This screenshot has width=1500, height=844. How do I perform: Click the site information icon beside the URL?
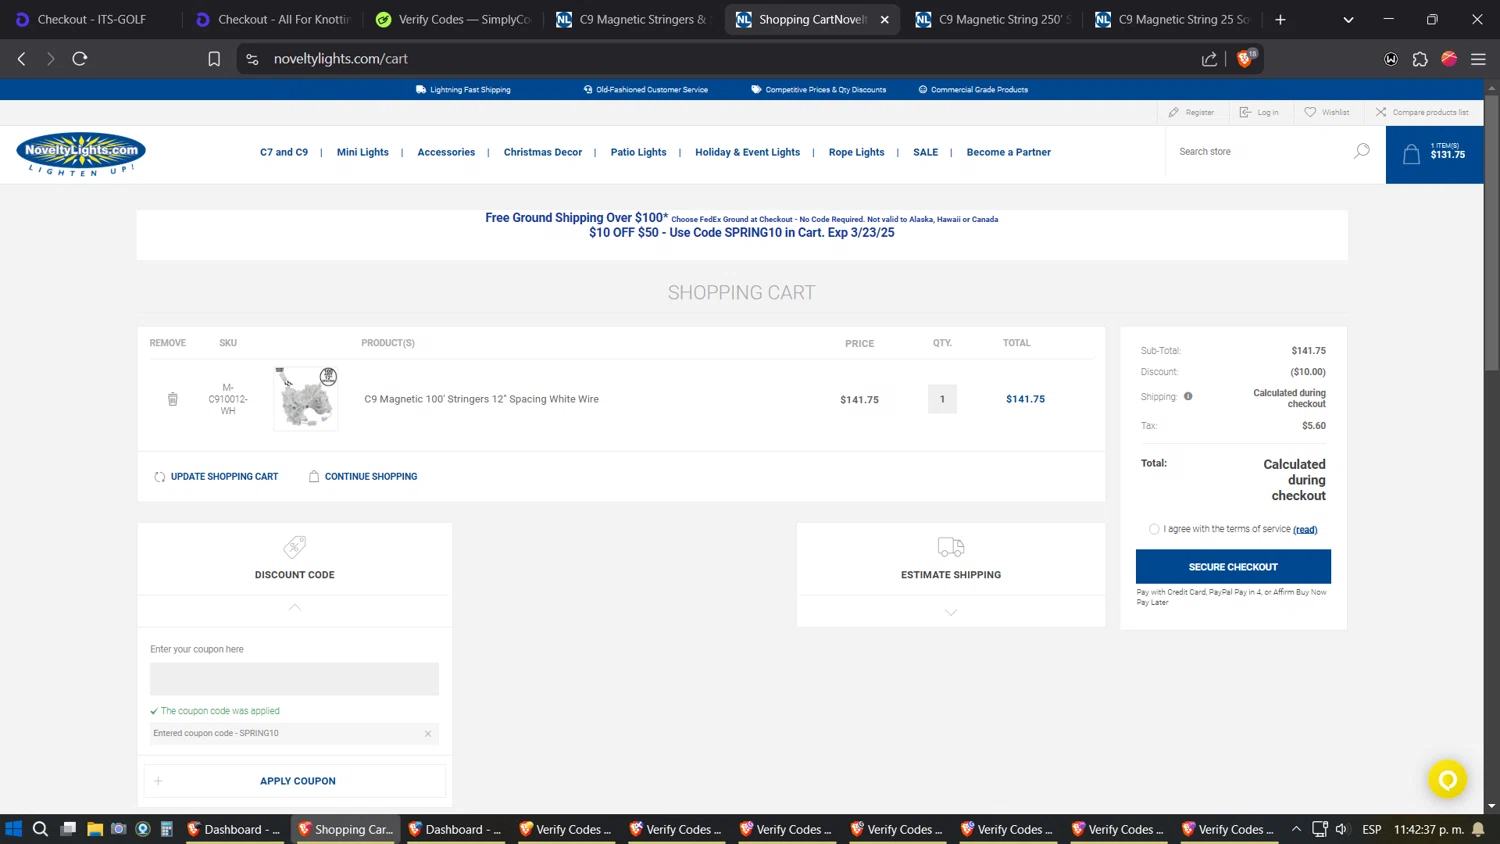252,59
